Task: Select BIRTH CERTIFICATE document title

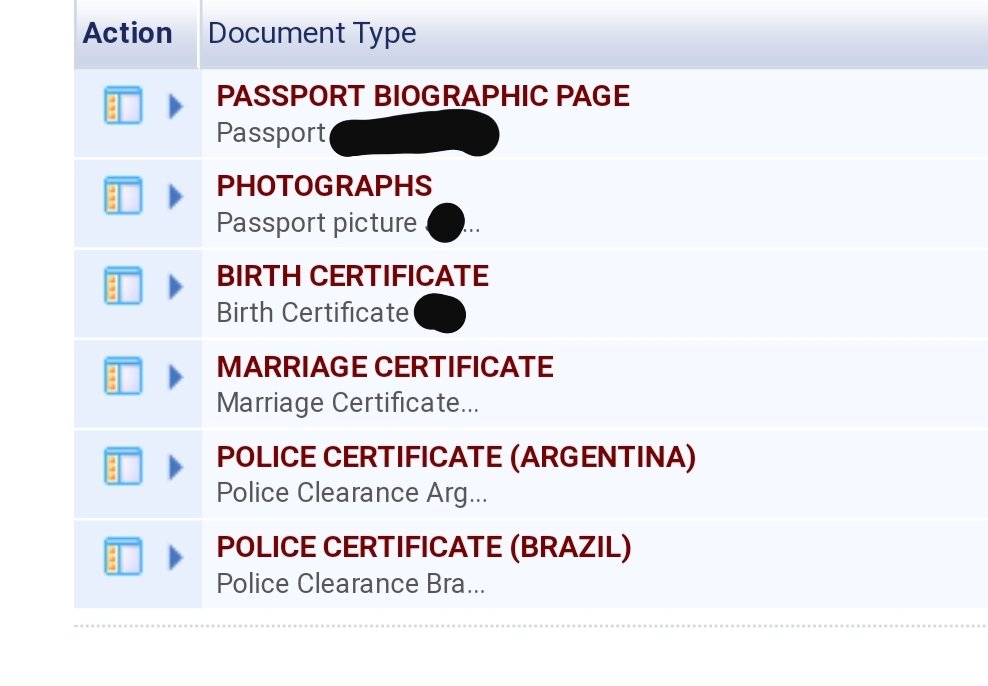Action: [353, 277]
